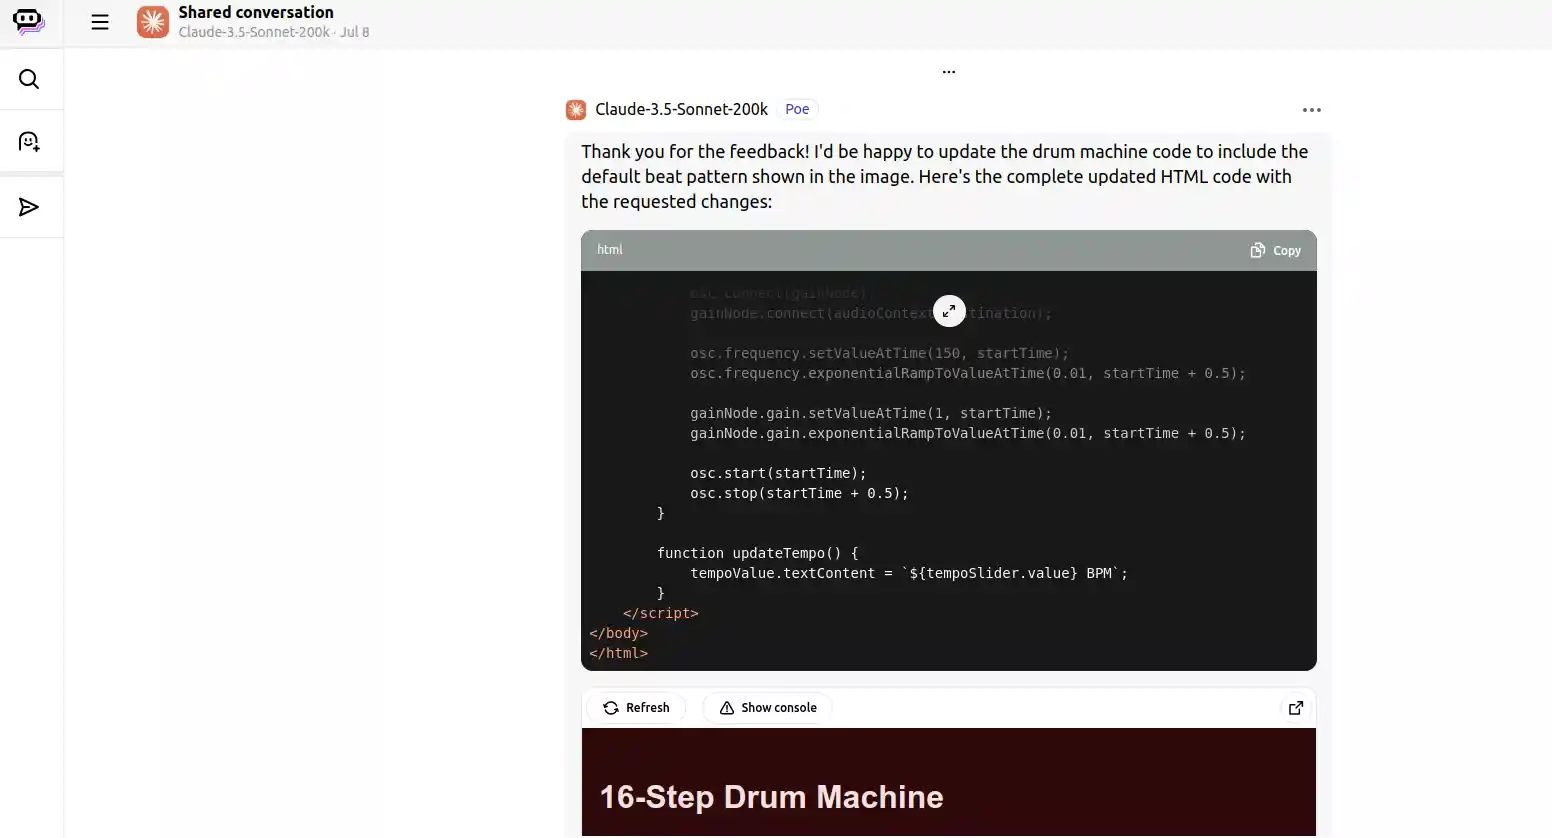Refresh the preview pane
This screenshot has width=1552, height=838.
pos(636,708)
